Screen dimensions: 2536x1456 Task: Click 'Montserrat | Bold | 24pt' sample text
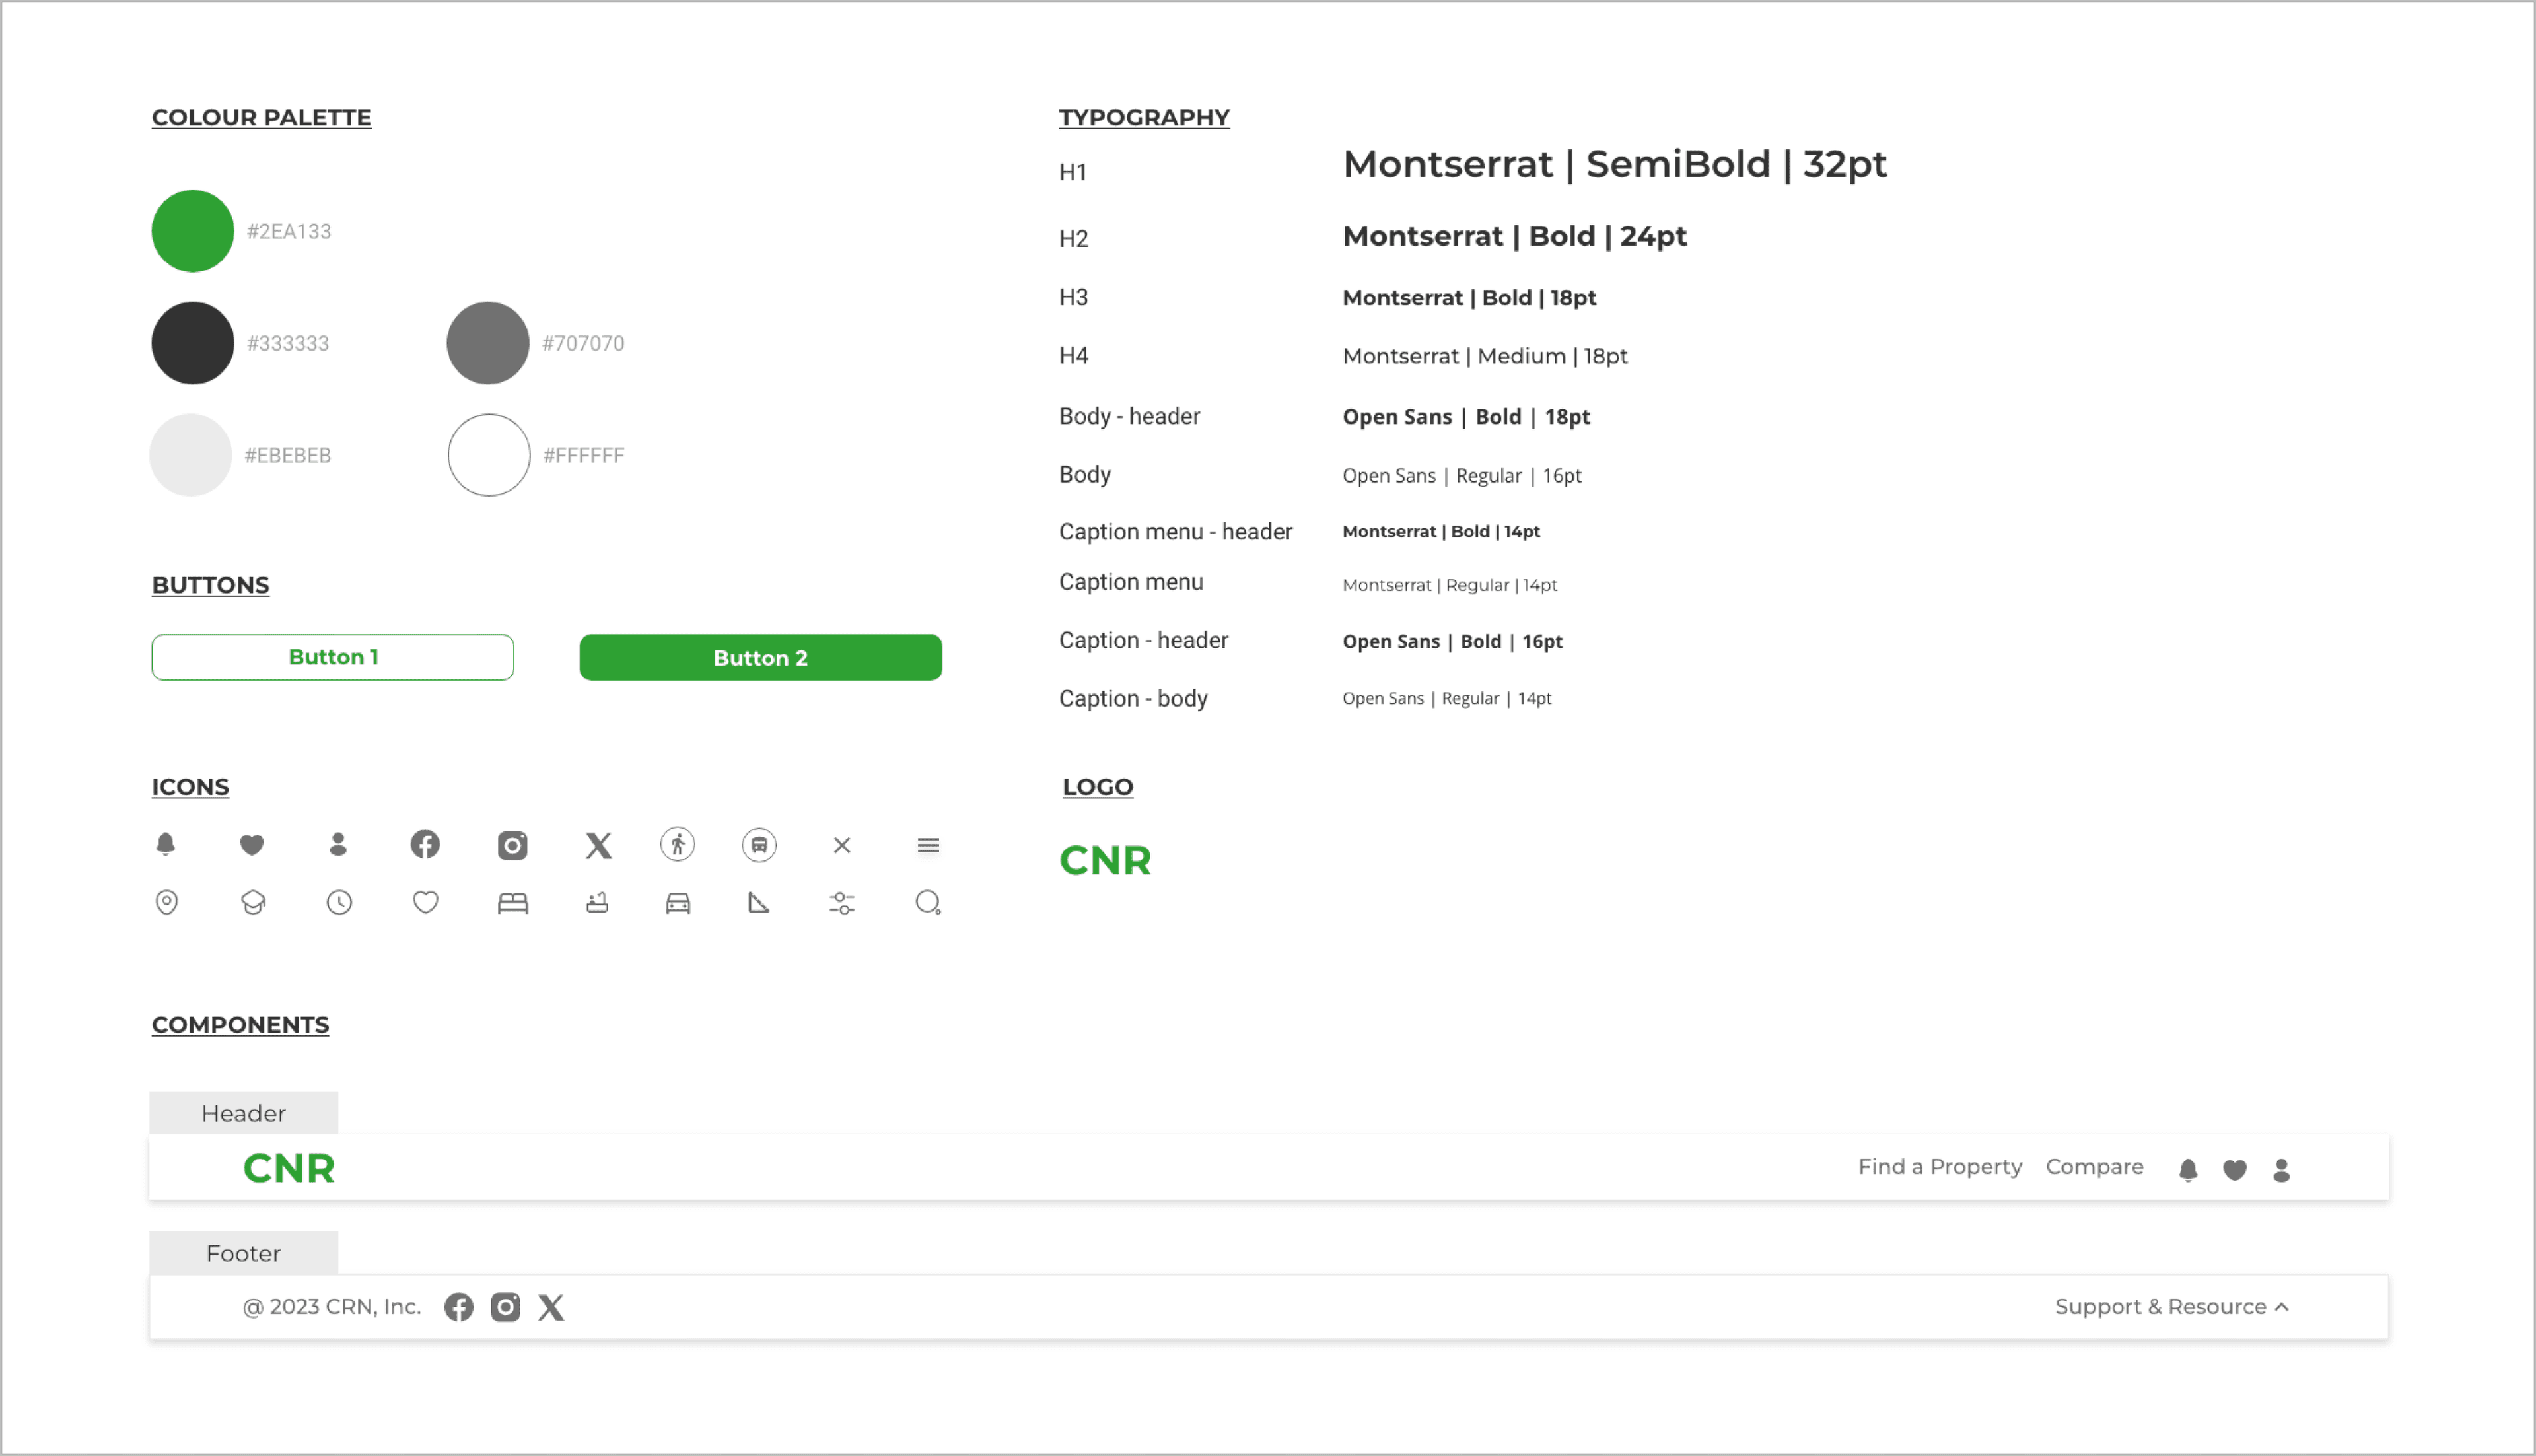(x=1515, y=237)
